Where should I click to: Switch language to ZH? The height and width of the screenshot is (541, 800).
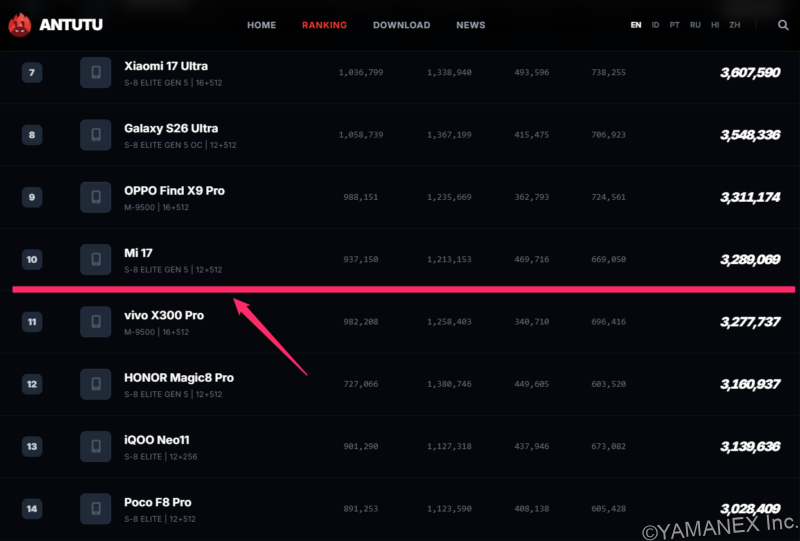[x=735, y=25]
